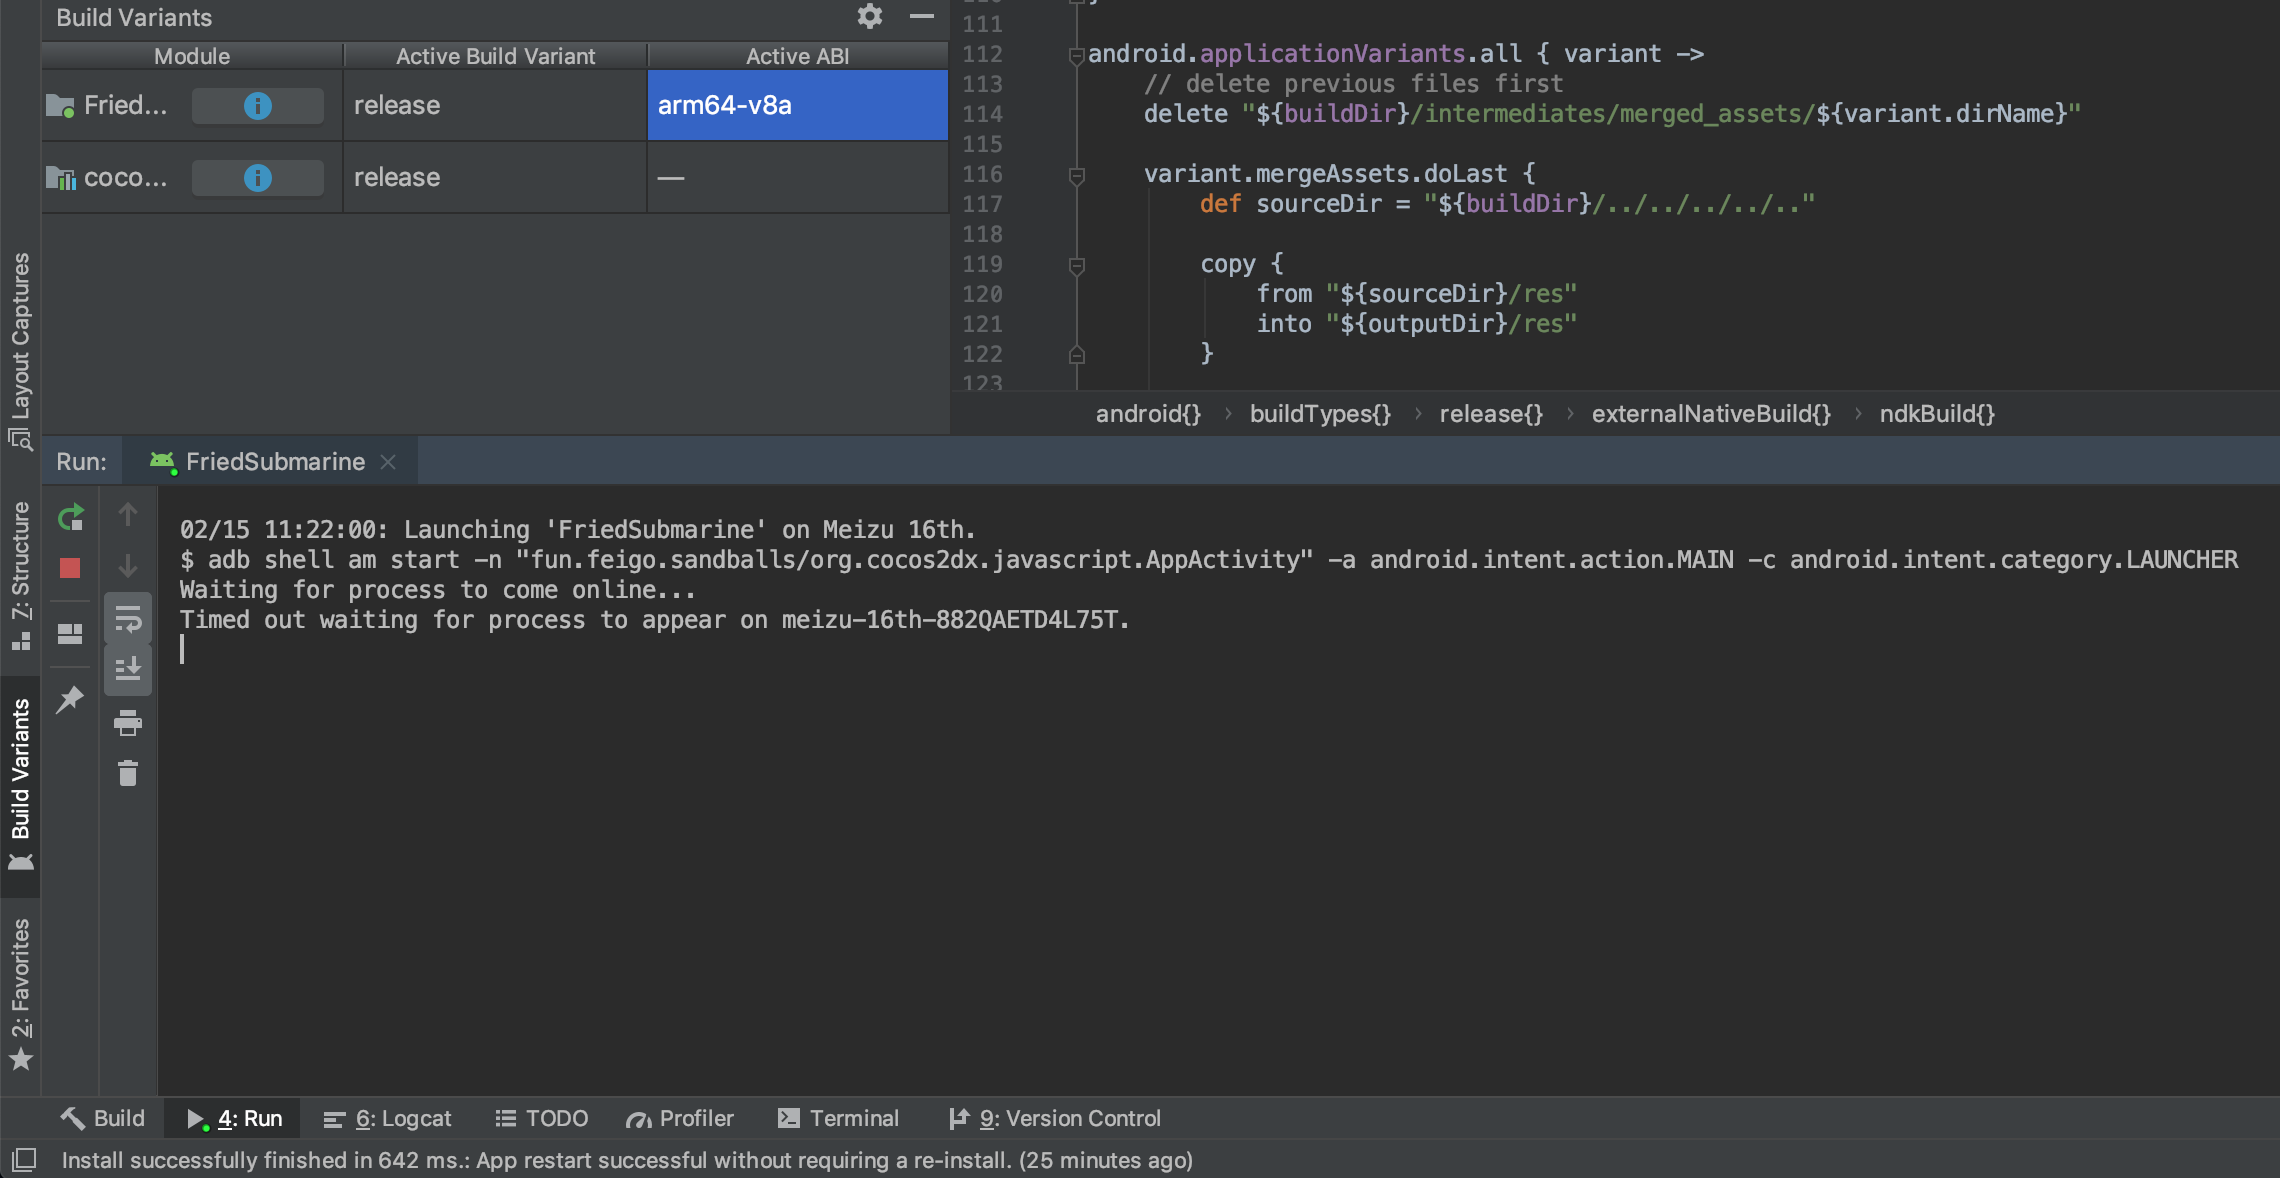Restore the Run panel layout
This screenshot has height=1178, width=2280.
click(70, 634)
